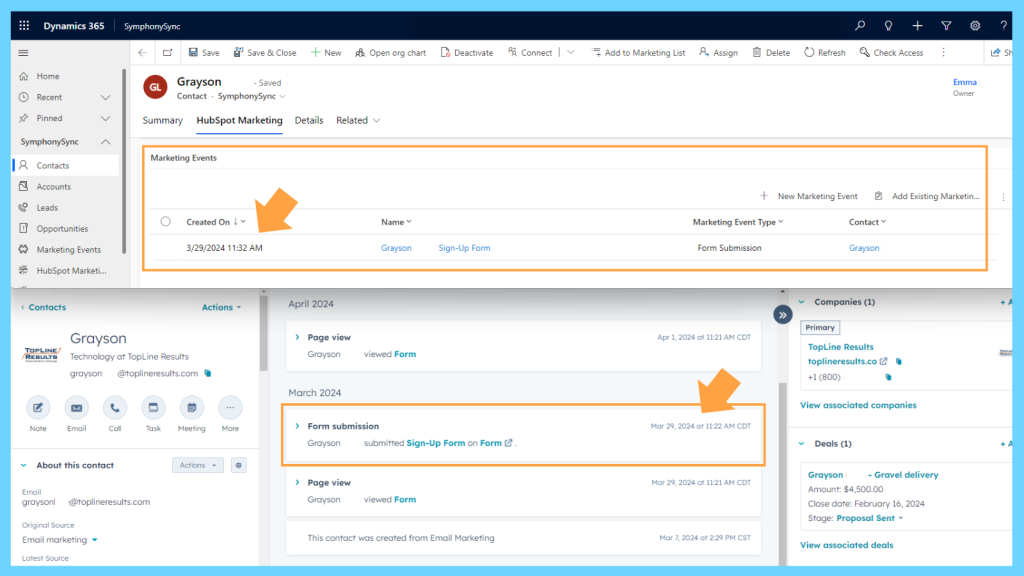The image size is (1024, 576).
Task: Click the HubSpot Email icon button
Action: click(x=76, y=408)
